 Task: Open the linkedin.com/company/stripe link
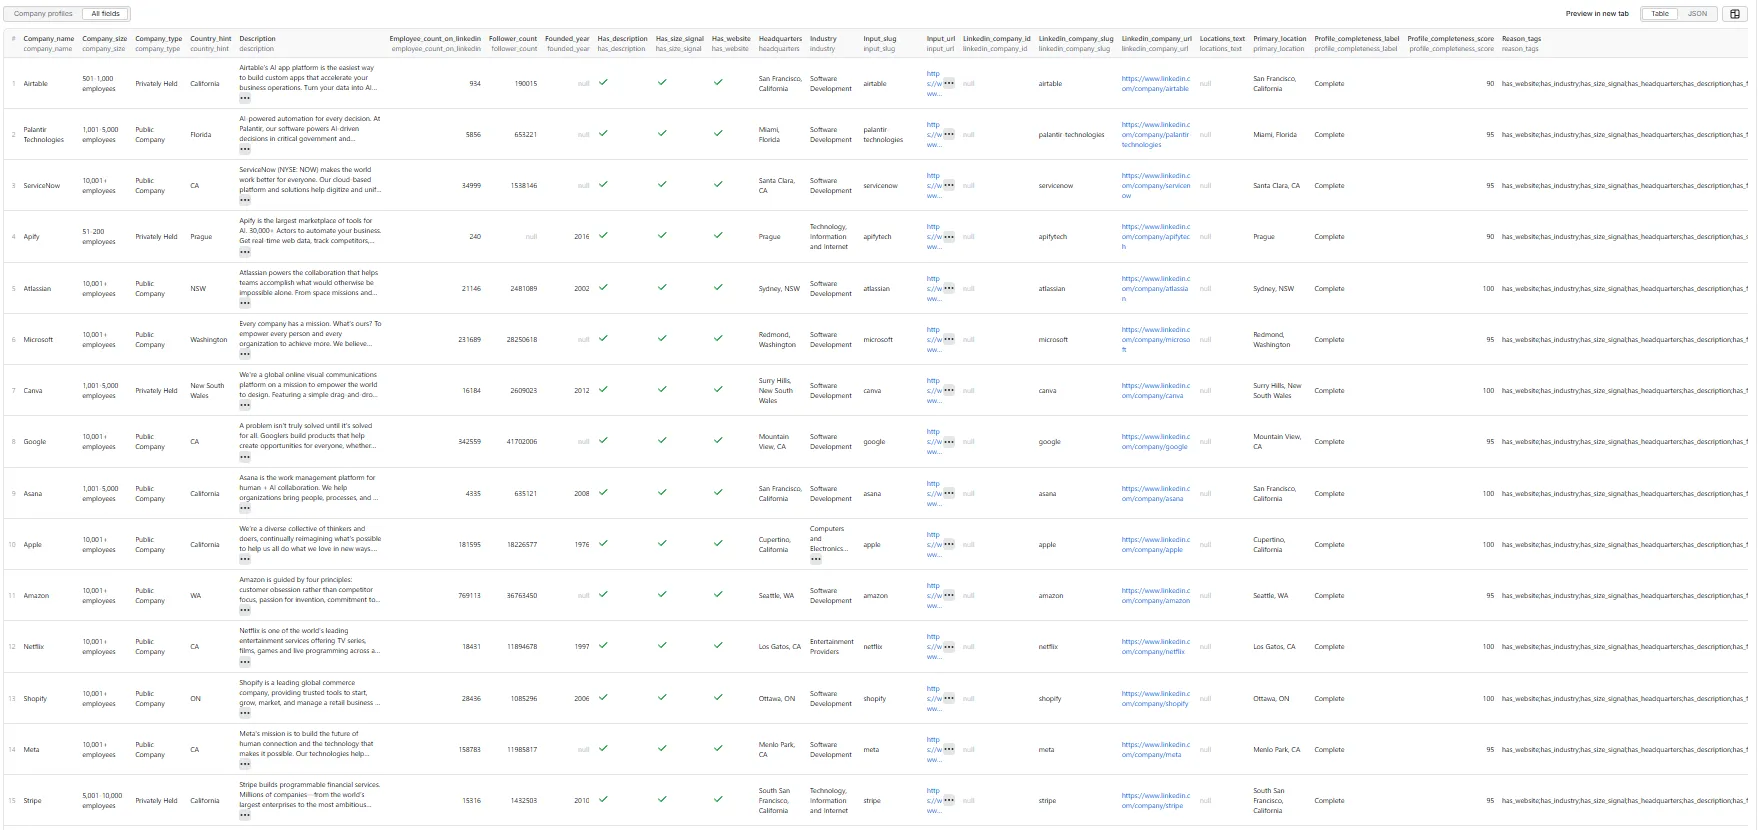coord(1156,800)
